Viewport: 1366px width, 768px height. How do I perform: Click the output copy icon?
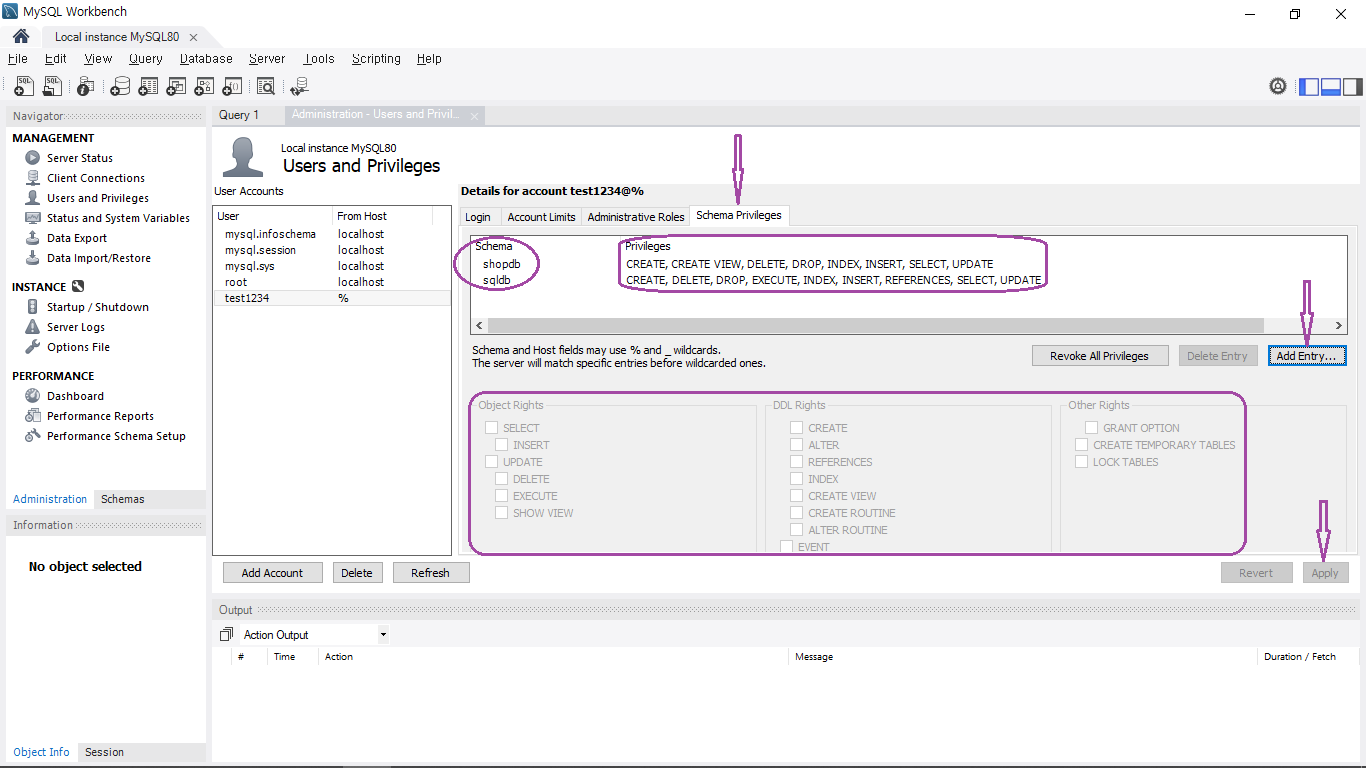226,634
